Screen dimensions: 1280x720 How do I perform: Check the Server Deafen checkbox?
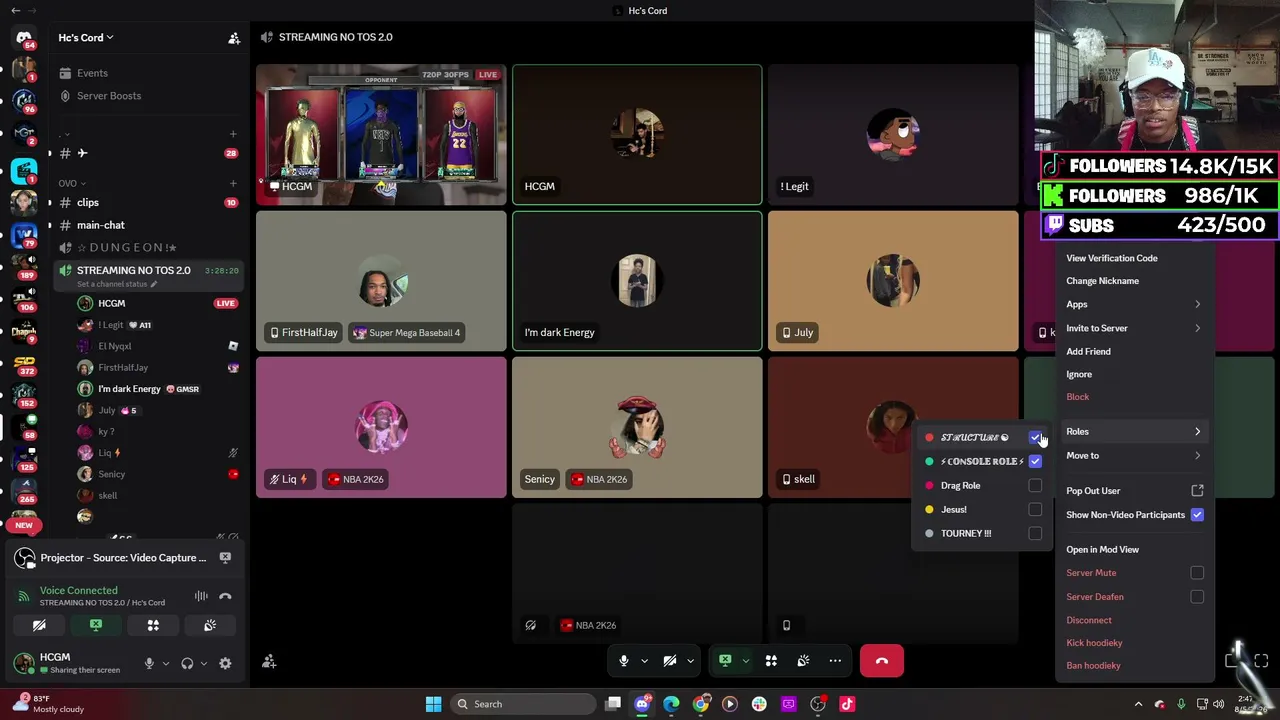point(1197,597)
